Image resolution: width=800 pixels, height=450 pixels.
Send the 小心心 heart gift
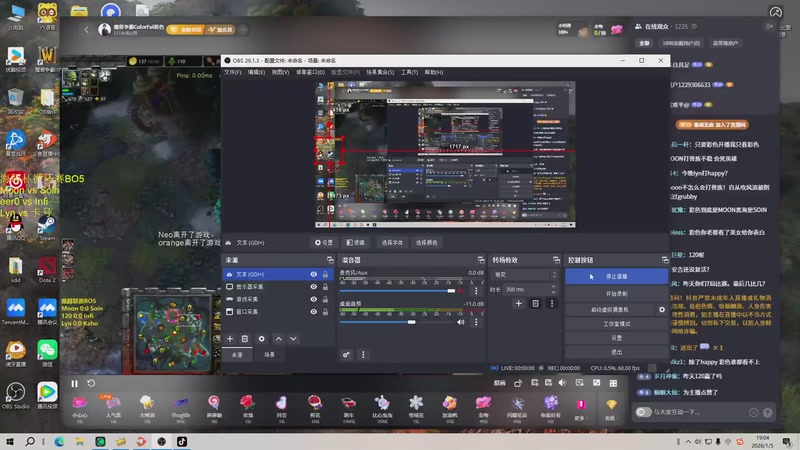[x=80, y=407]
